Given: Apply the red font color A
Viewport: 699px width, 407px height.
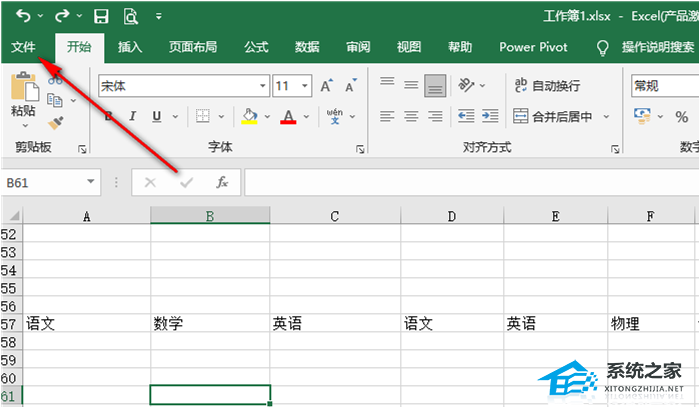Looking at the screenshot, I should tap(288, 116).
